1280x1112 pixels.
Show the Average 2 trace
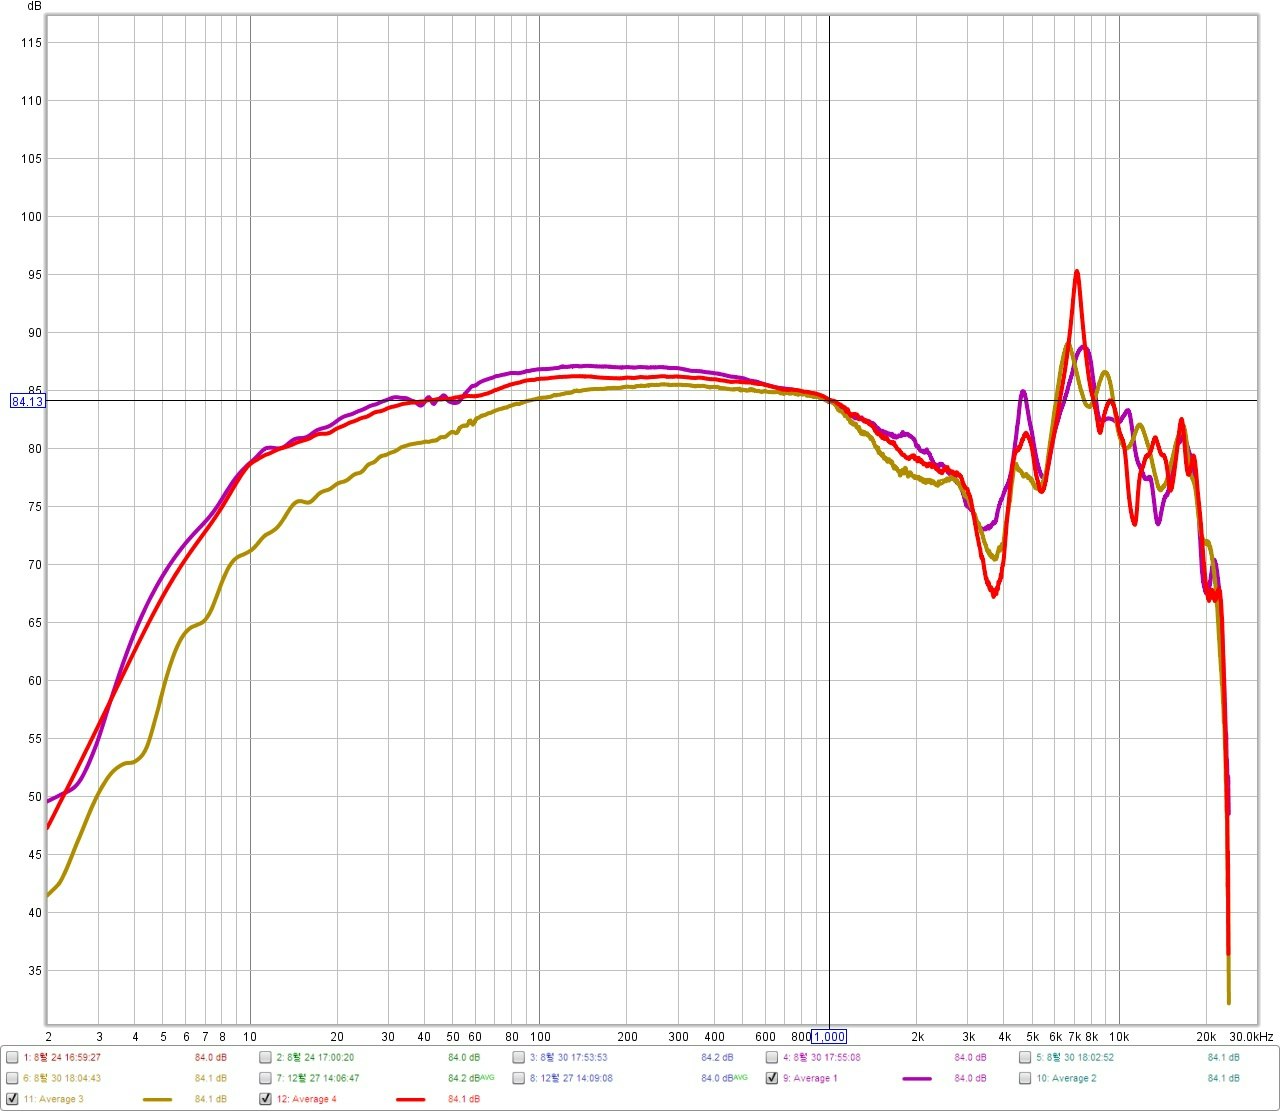tap(1026, 1078)
